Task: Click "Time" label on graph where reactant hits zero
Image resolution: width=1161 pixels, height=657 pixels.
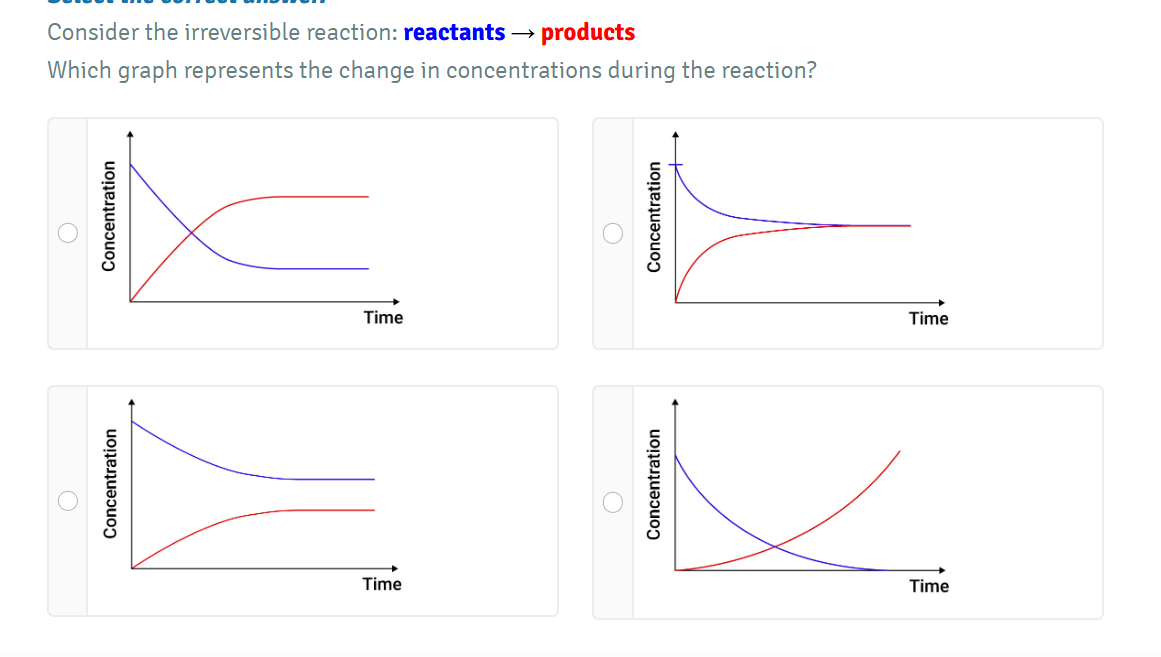Action: click(929, 586)
